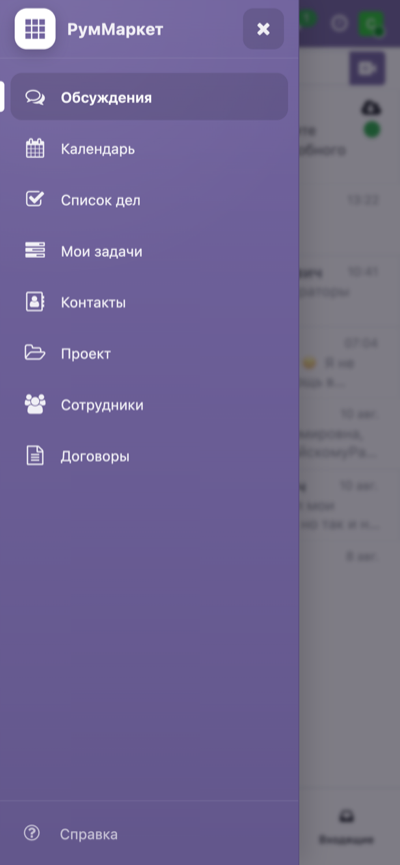The image size is (400, 865).
Task: Click the cloud download icon in background
Action: point(371,107)
